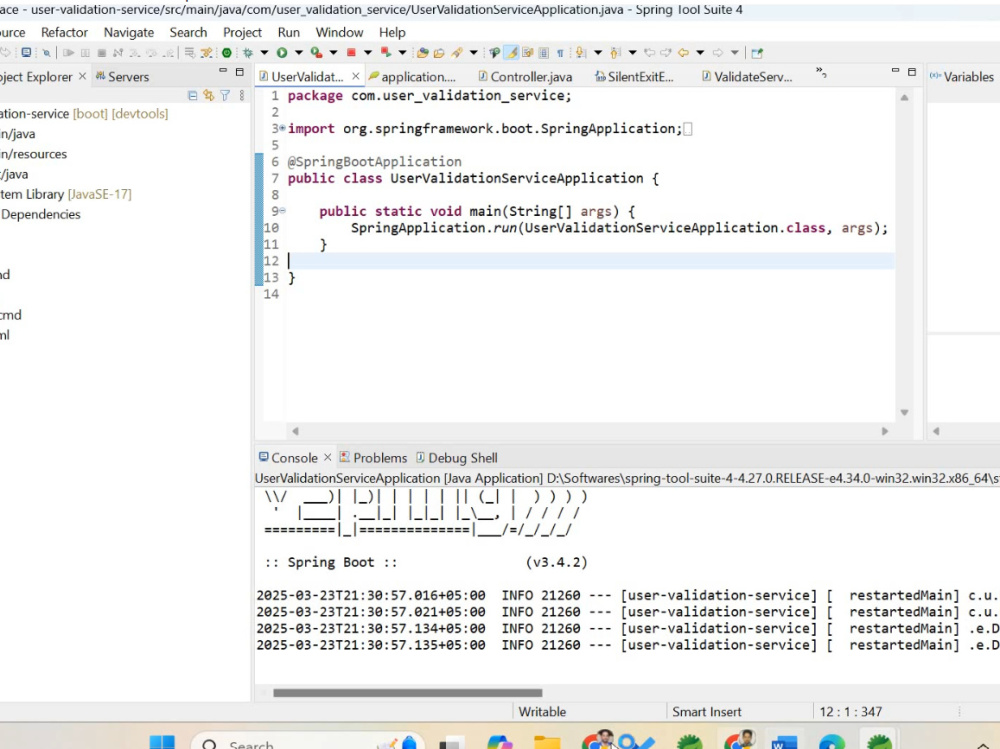Image resolution: width=1000 pixels, height=749 pixels.
Task: Open the Window menu
Action: point(339,33)
